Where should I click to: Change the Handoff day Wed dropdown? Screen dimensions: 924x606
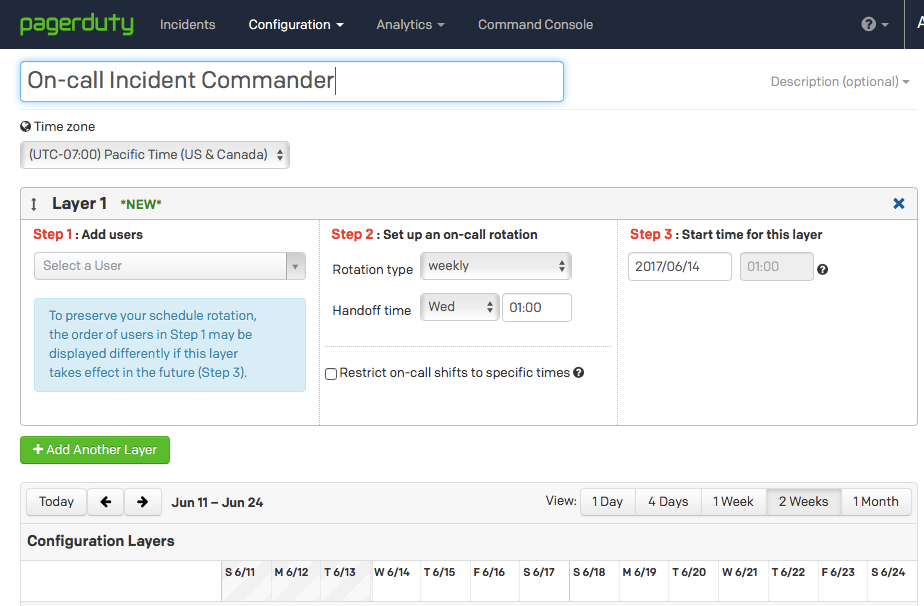(460, 307)
